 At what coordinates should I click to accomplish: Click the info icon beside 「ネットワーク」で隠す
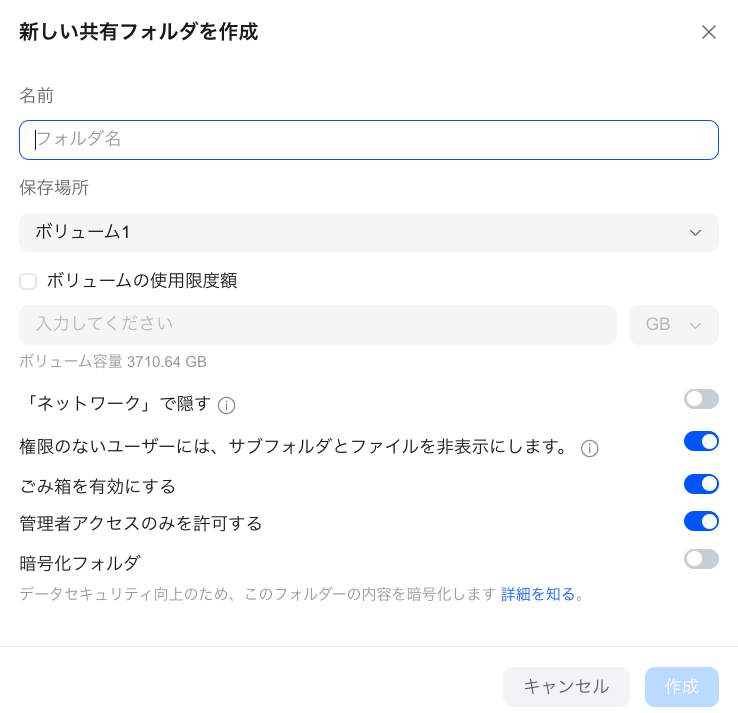pos(226,405)
